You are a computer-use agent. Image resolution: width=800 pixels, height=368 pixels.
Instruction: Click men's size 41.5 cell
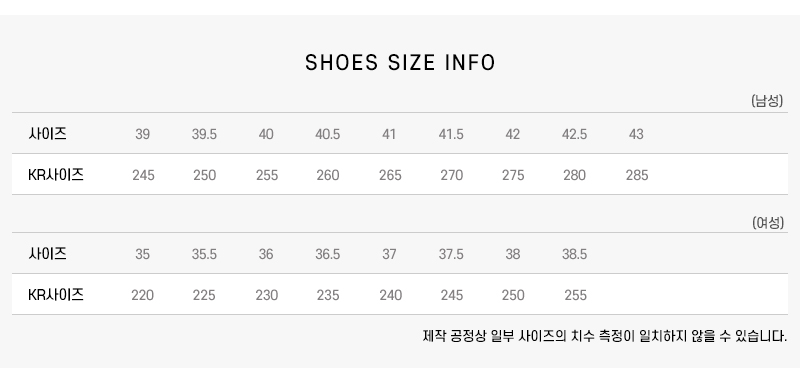point(451,134)
